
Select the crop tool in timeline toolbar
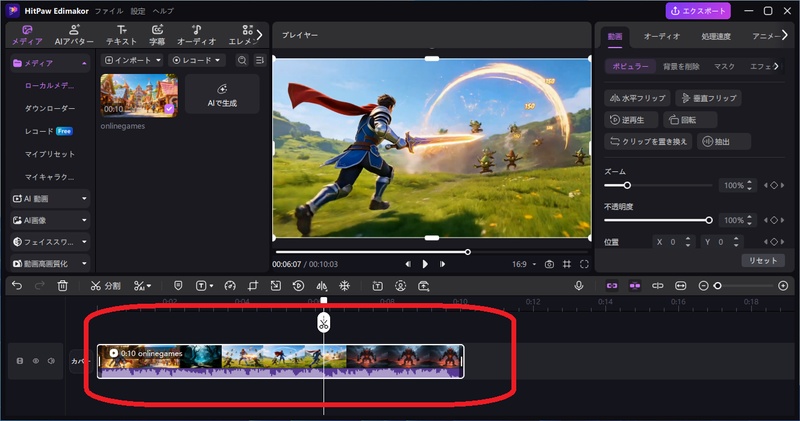coord(253,286)
